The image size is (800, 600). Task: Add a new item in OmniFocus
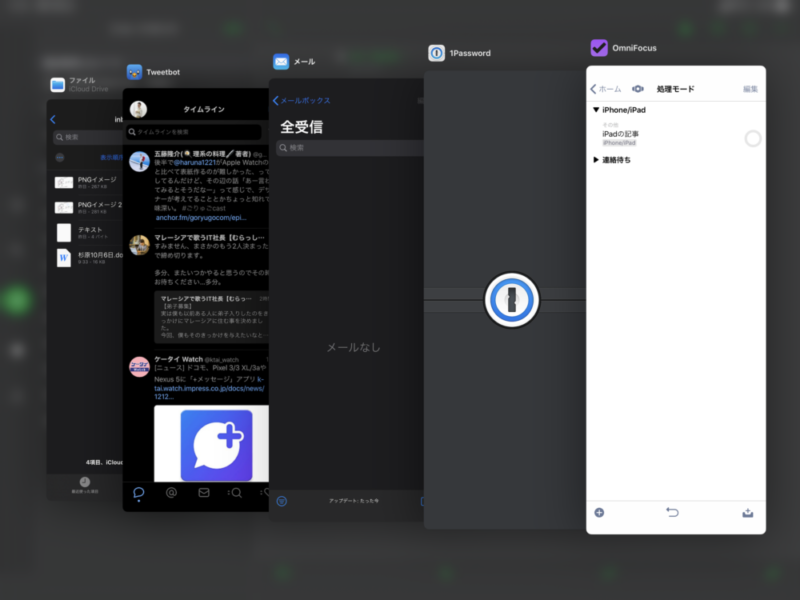pos(599,512)
